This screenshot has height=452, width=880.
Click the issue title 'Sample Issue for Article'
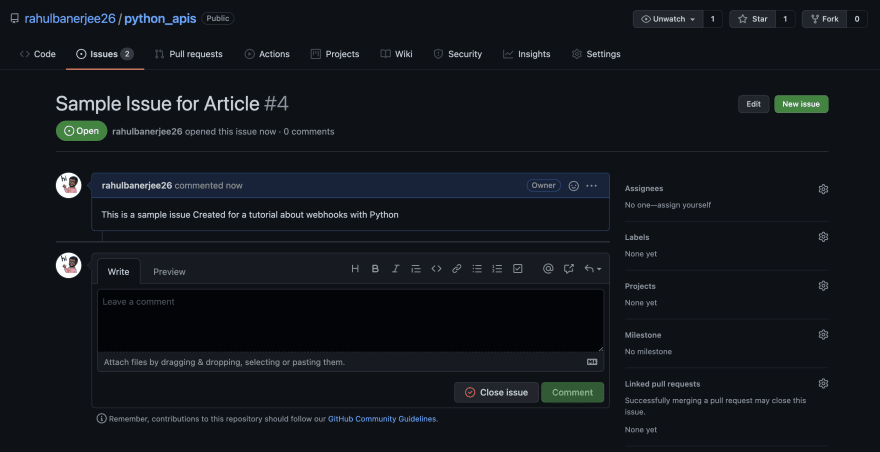click(x=158, y=104)
